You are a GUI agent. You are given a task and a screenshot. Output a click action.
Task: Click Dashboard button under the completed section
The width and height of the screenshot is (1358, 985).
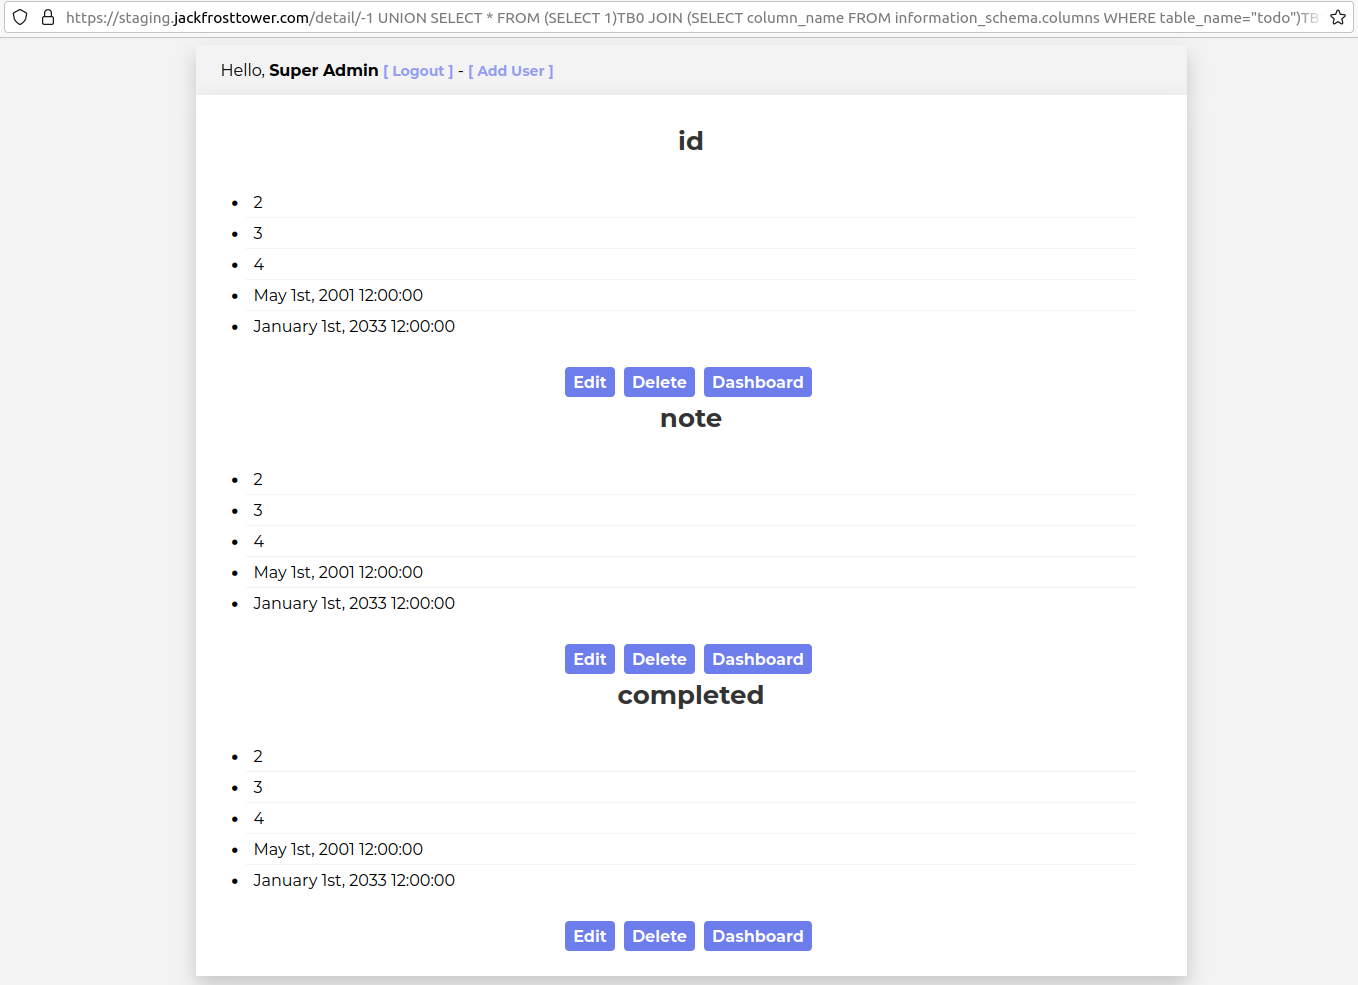[x=758, y=936]
